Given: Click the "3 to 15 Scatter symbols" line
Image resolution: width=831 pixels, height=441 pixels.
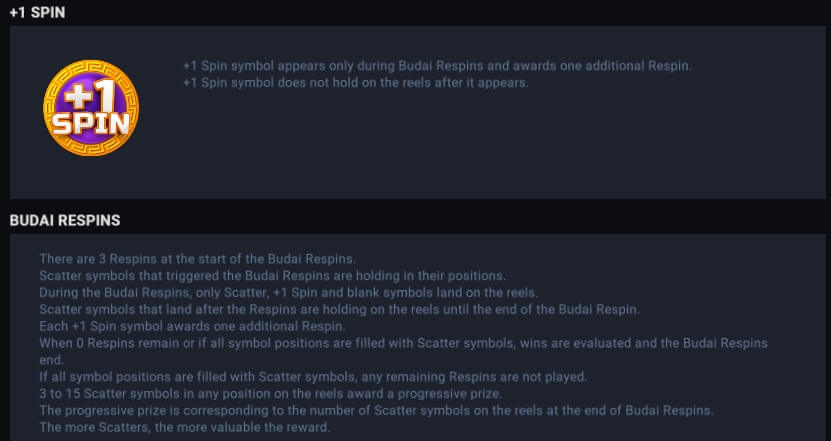Looking at the screenshot, I should point(271,394).
